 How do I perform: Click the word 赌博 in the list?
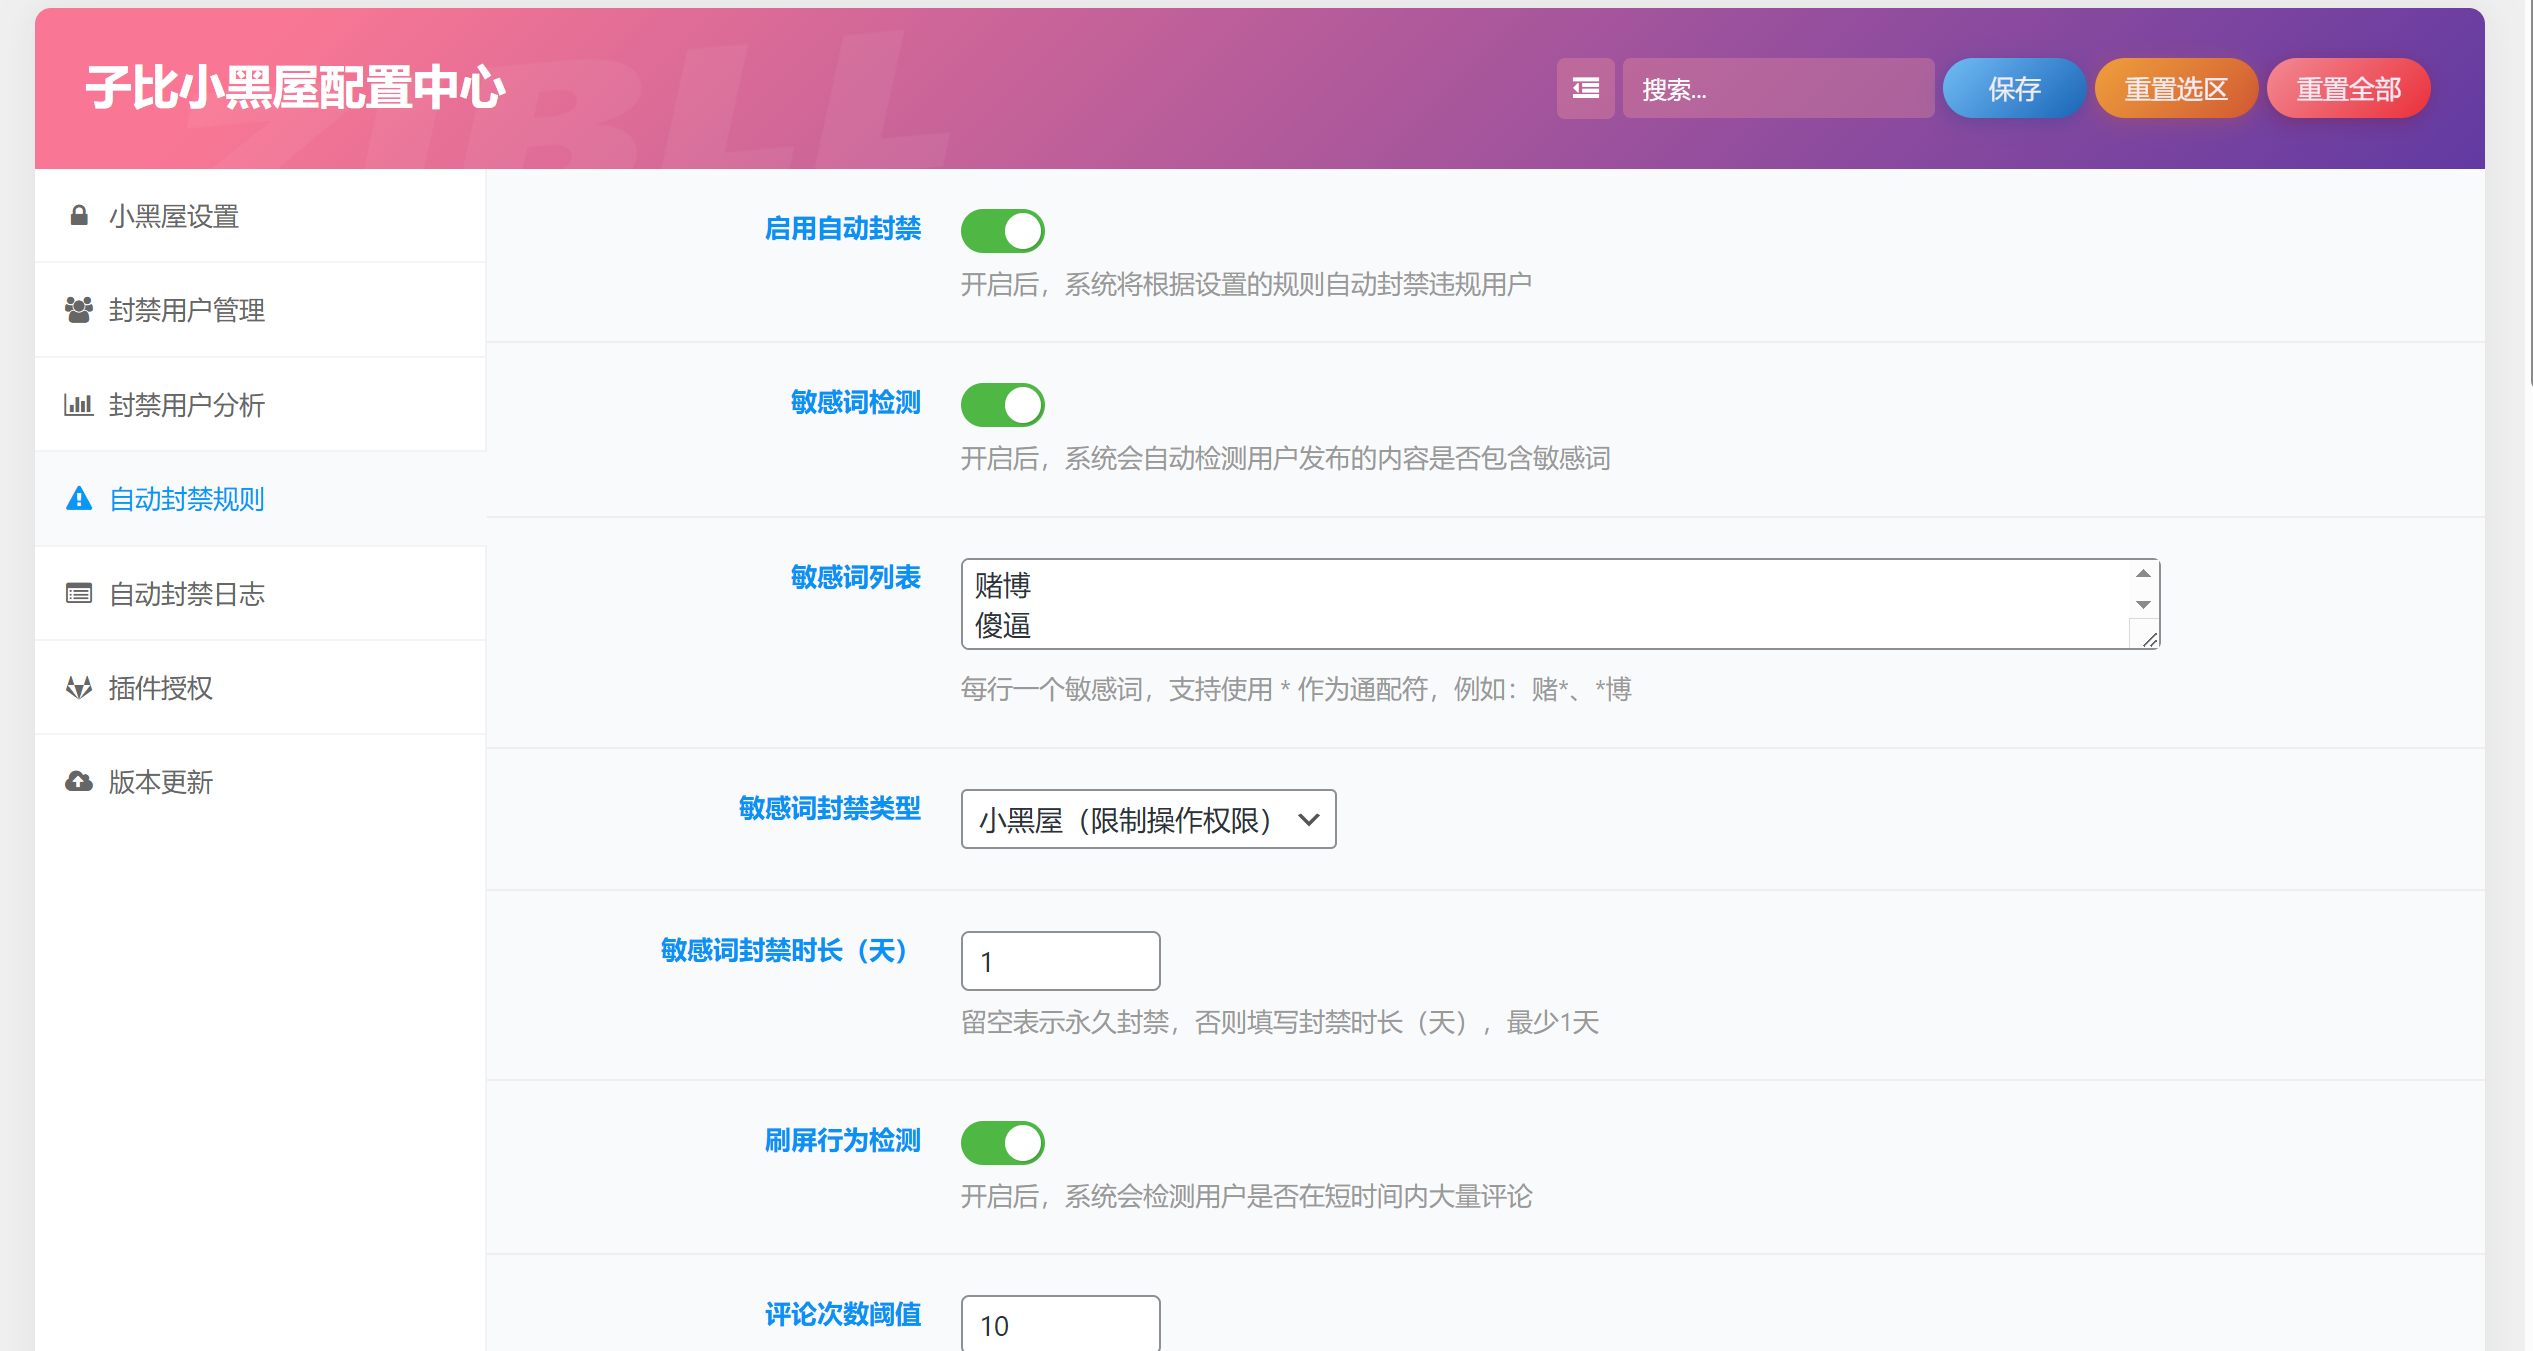click(1003, 585)
